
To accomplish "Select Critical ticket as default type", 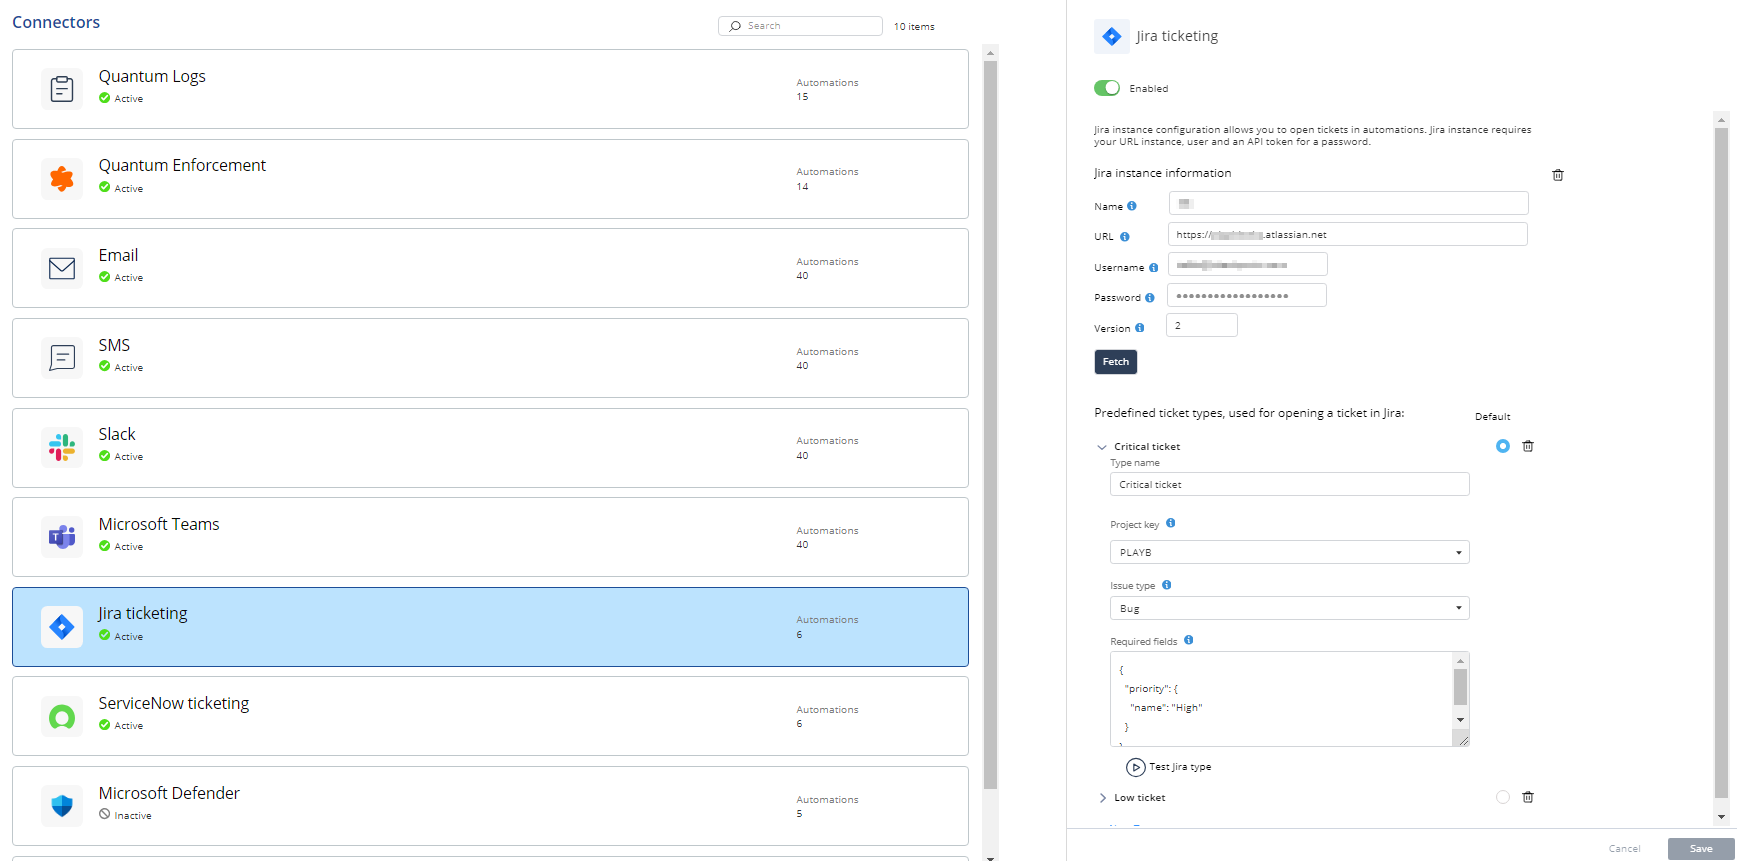I will coord(1503,446).
